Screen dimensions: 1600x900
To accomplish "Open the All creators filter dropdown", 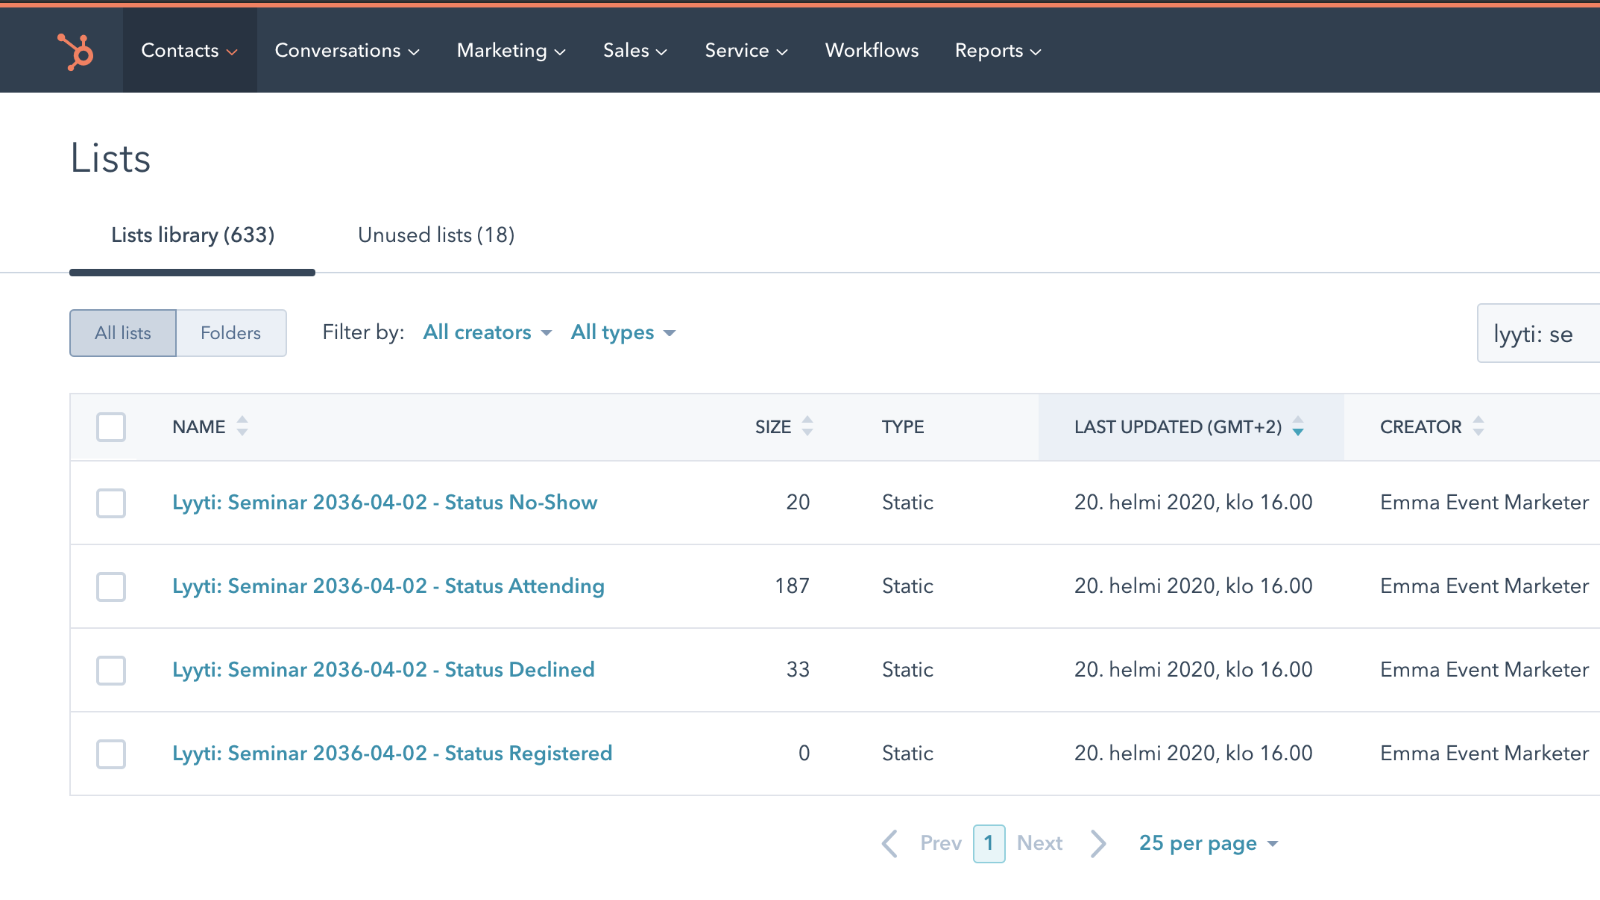I will (x=487, y=332).
